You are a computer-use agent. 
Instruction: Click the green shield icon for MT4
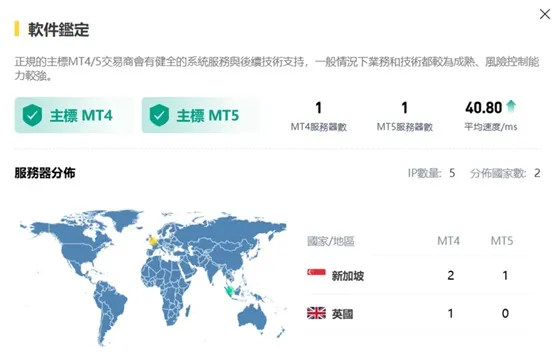(x=32, y=115)
